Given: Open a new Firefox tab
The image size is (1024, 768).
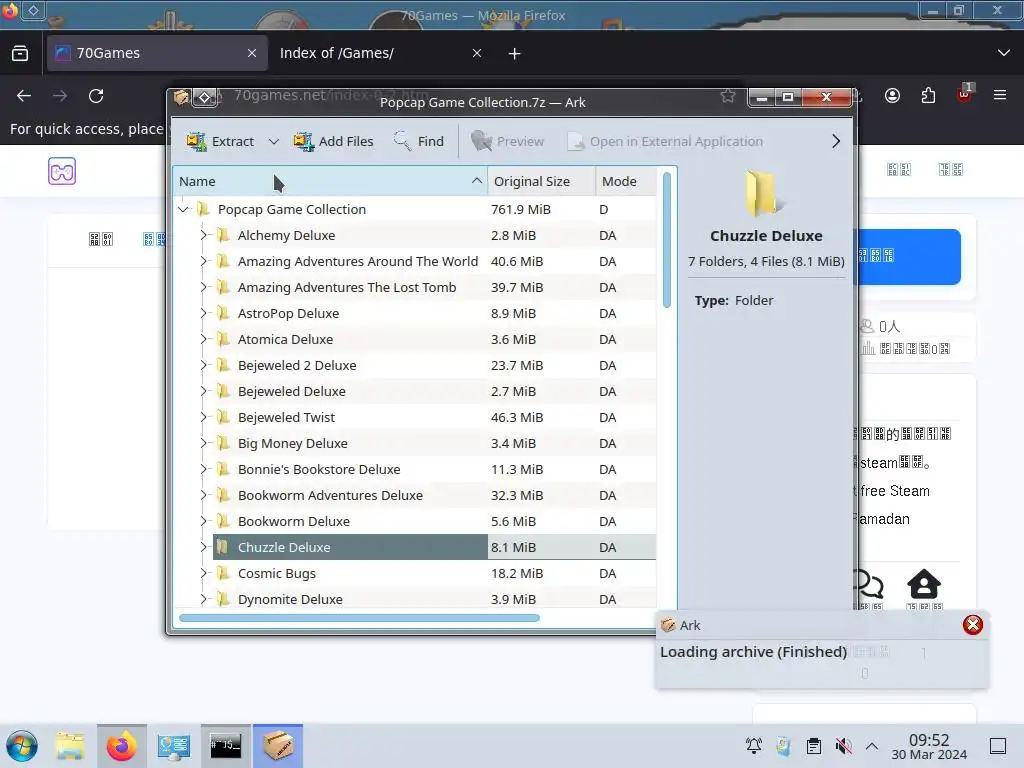Looking at the screenshot, I should 515,54.
